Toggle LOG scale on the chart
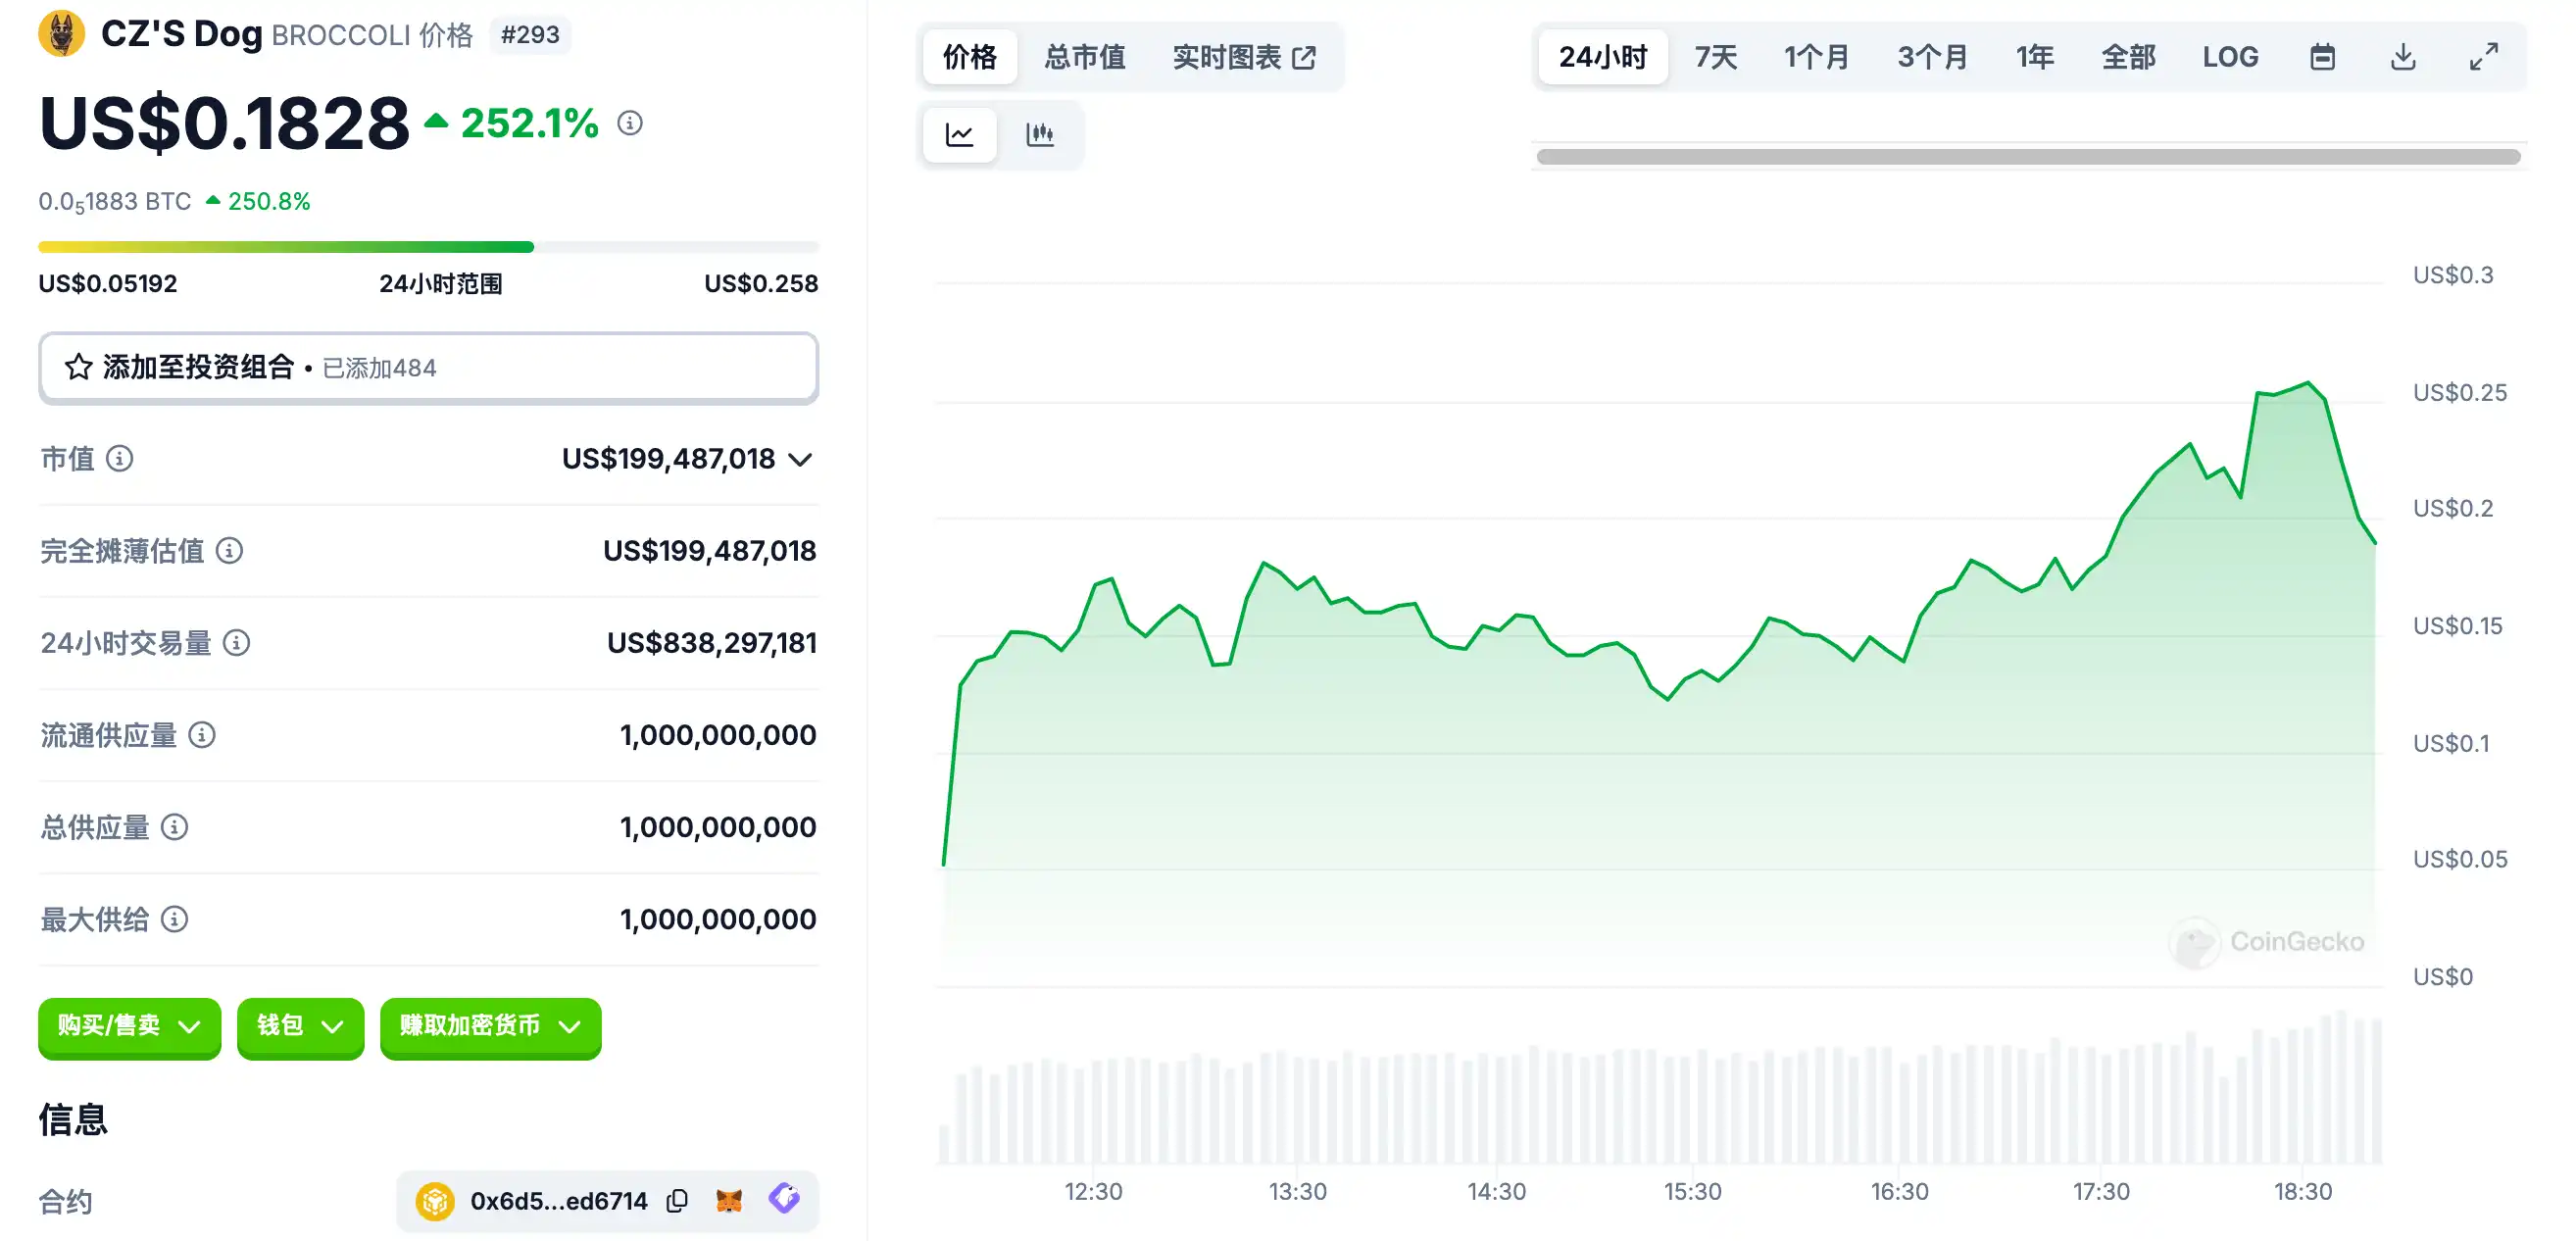This screenshot has height=1241, width=2576. pyautogui.click(x=2229, y=57)
